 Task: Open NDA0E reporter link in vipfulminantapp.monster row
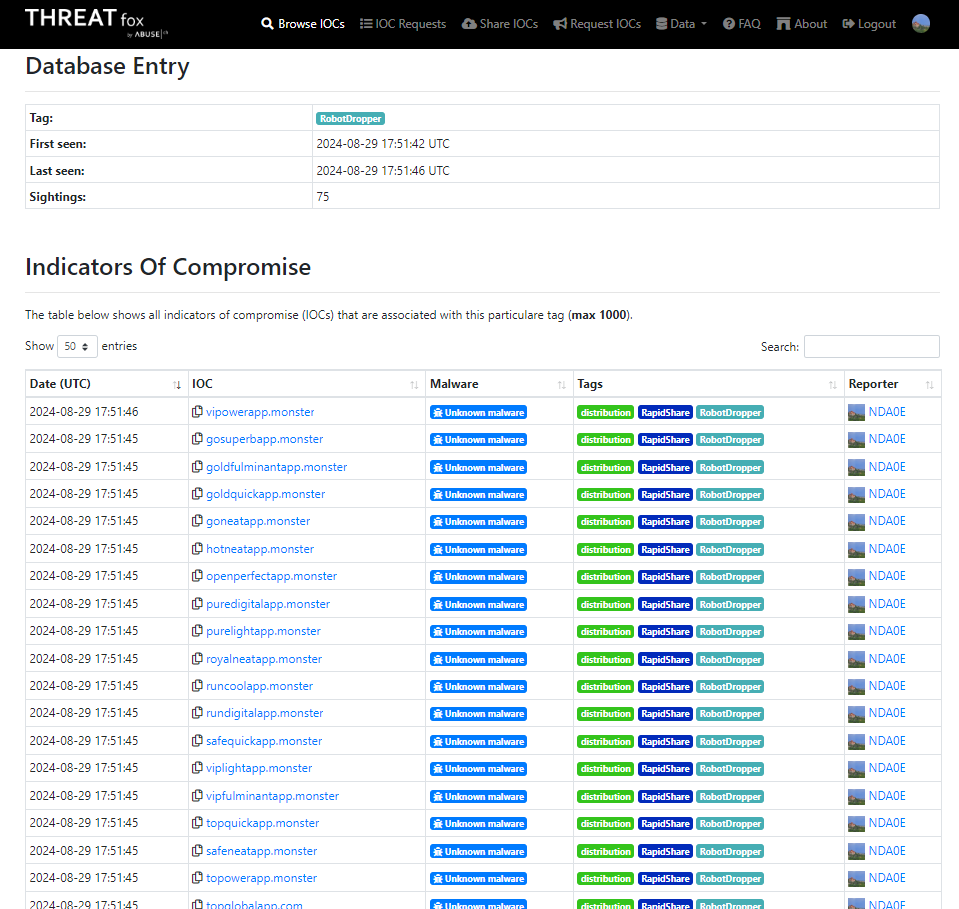(x=887, y=796)
